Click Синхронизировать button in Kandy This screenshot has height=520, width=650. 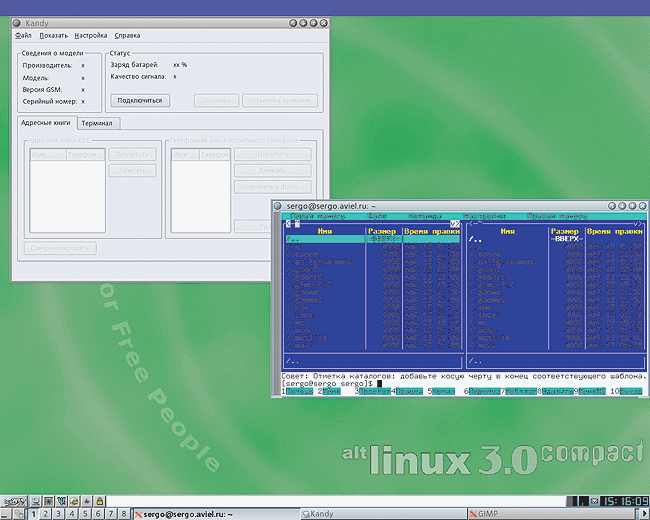(60, 248)
